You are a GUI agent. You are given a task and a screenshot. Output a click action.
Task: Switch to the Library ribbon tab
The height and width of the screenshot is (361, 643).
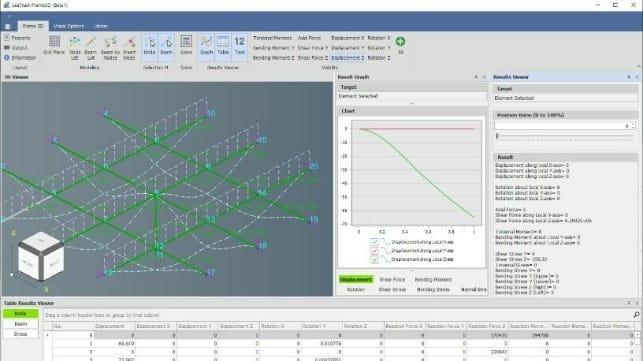coord(101,26)
